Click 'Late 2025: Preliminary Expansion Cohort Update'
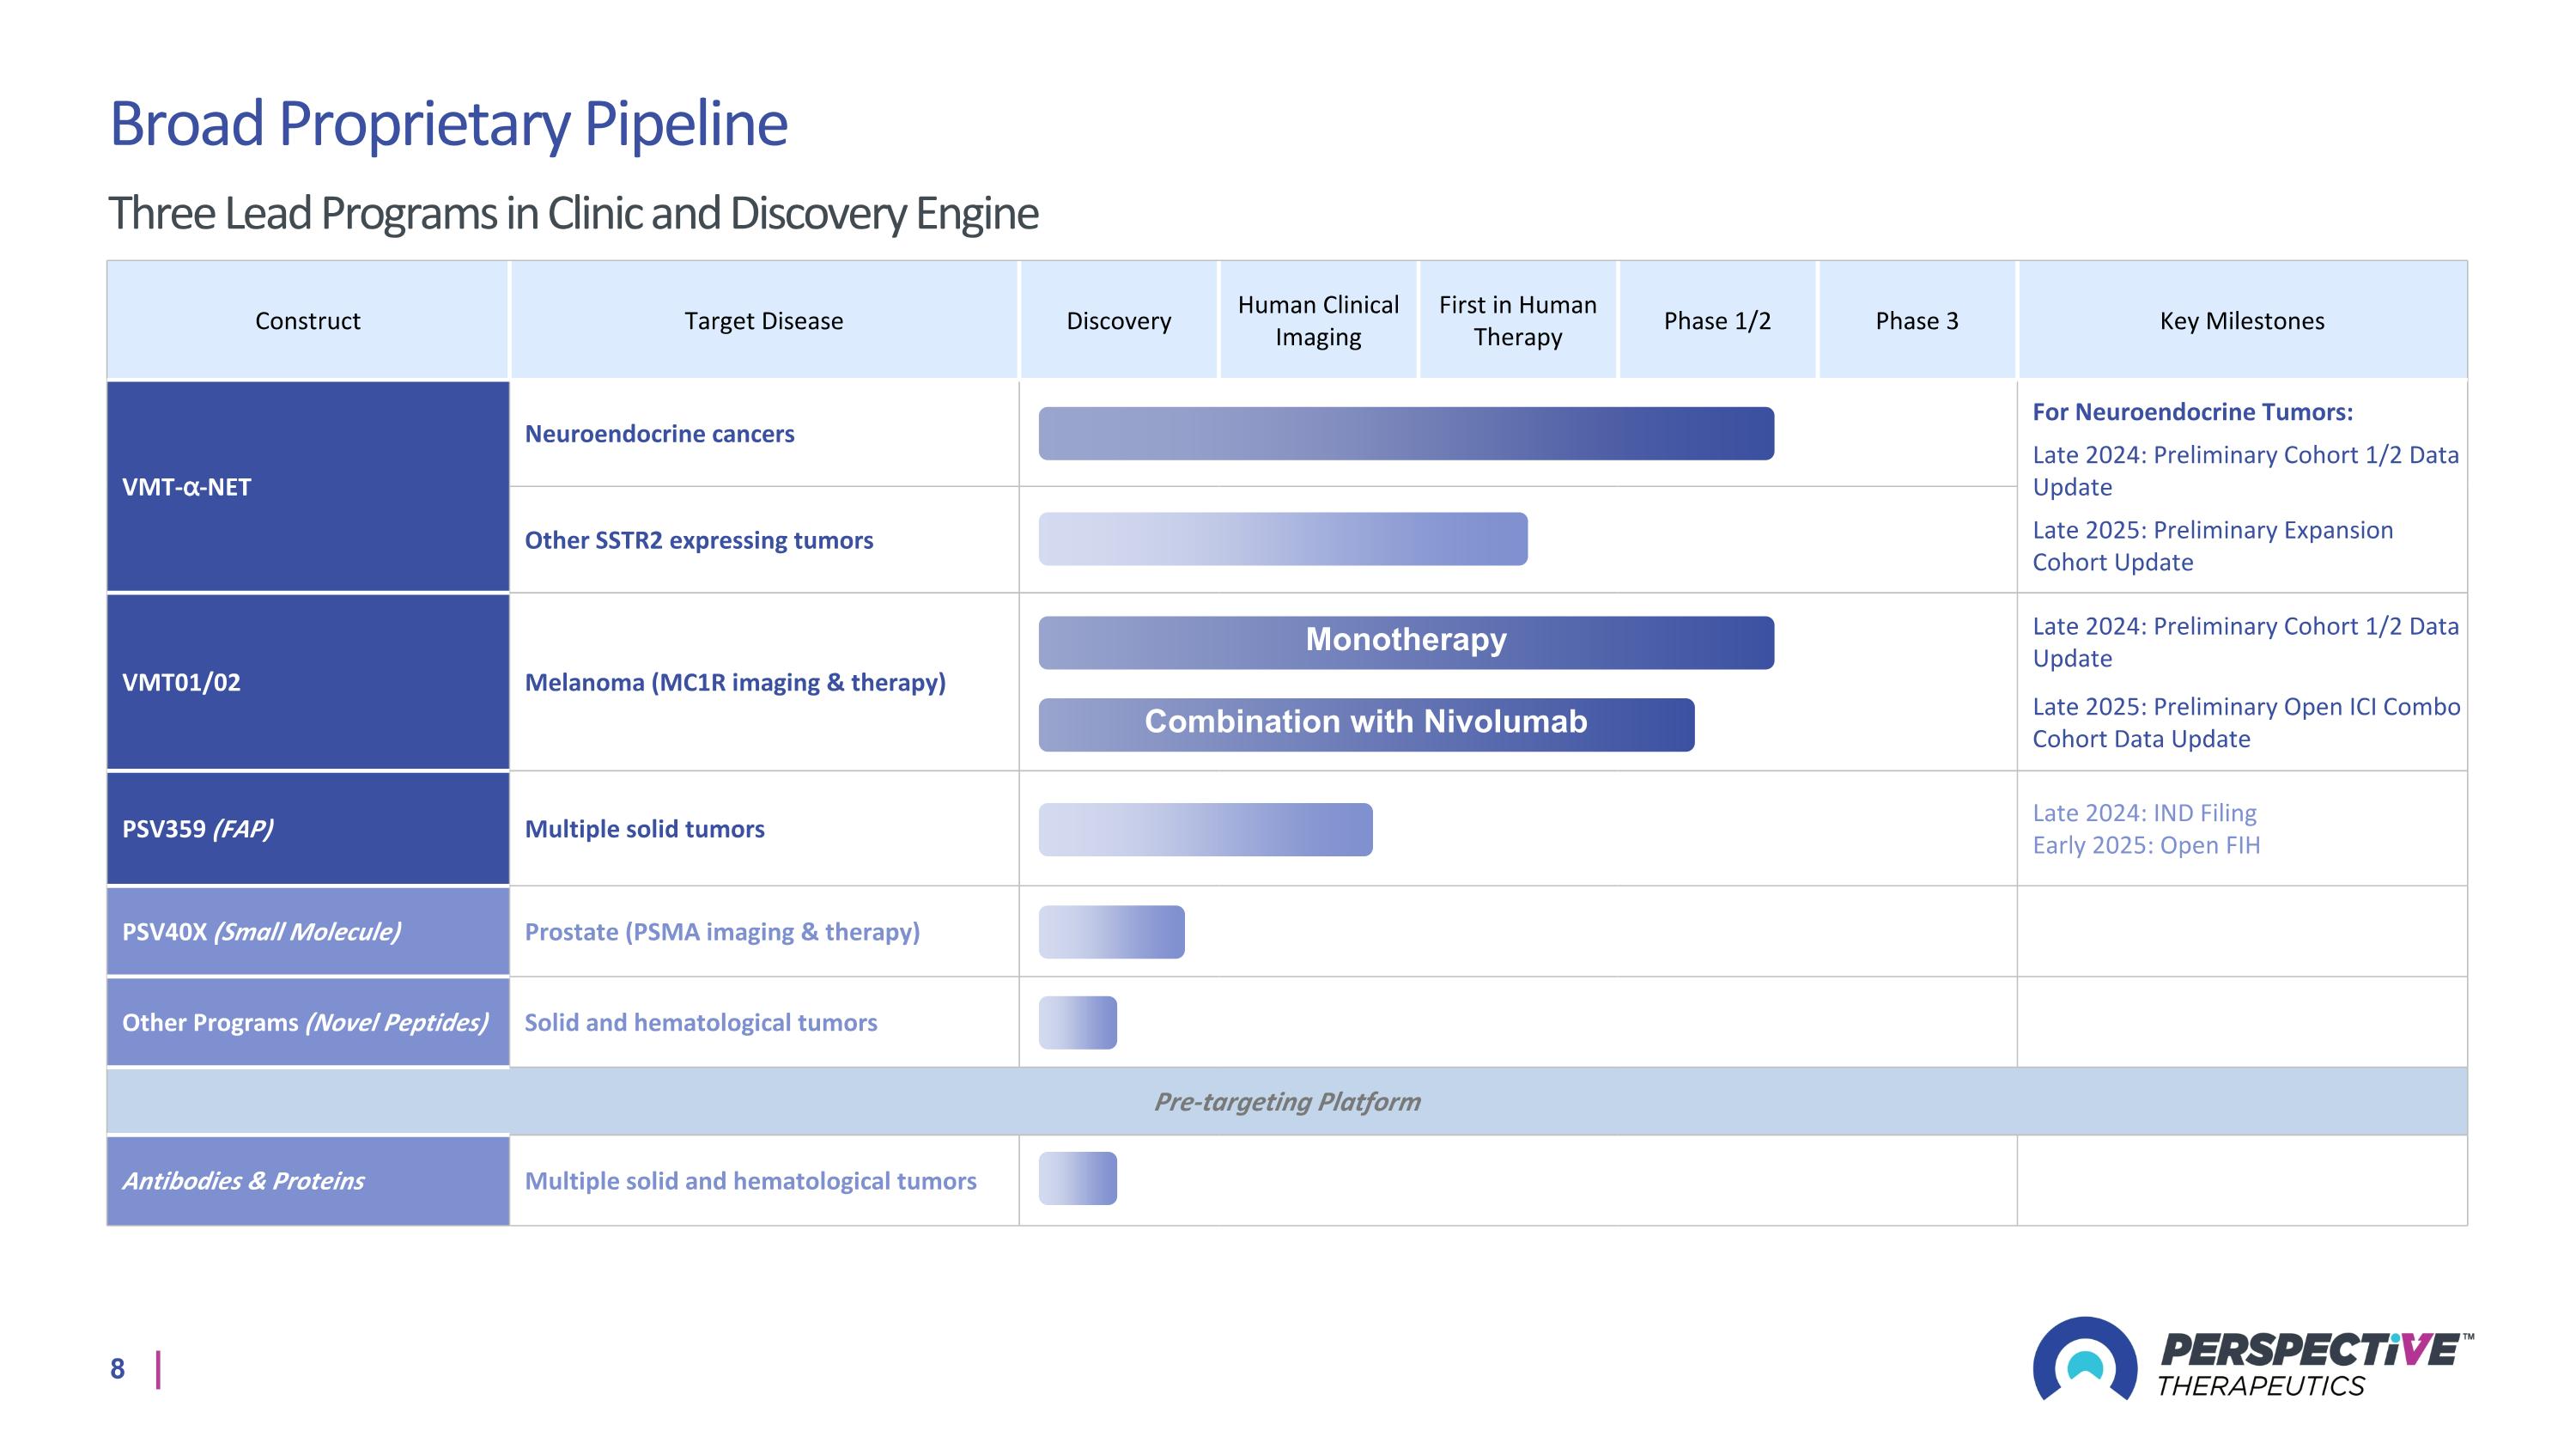2576x1449 pixels. click(x=2213, y=546)
